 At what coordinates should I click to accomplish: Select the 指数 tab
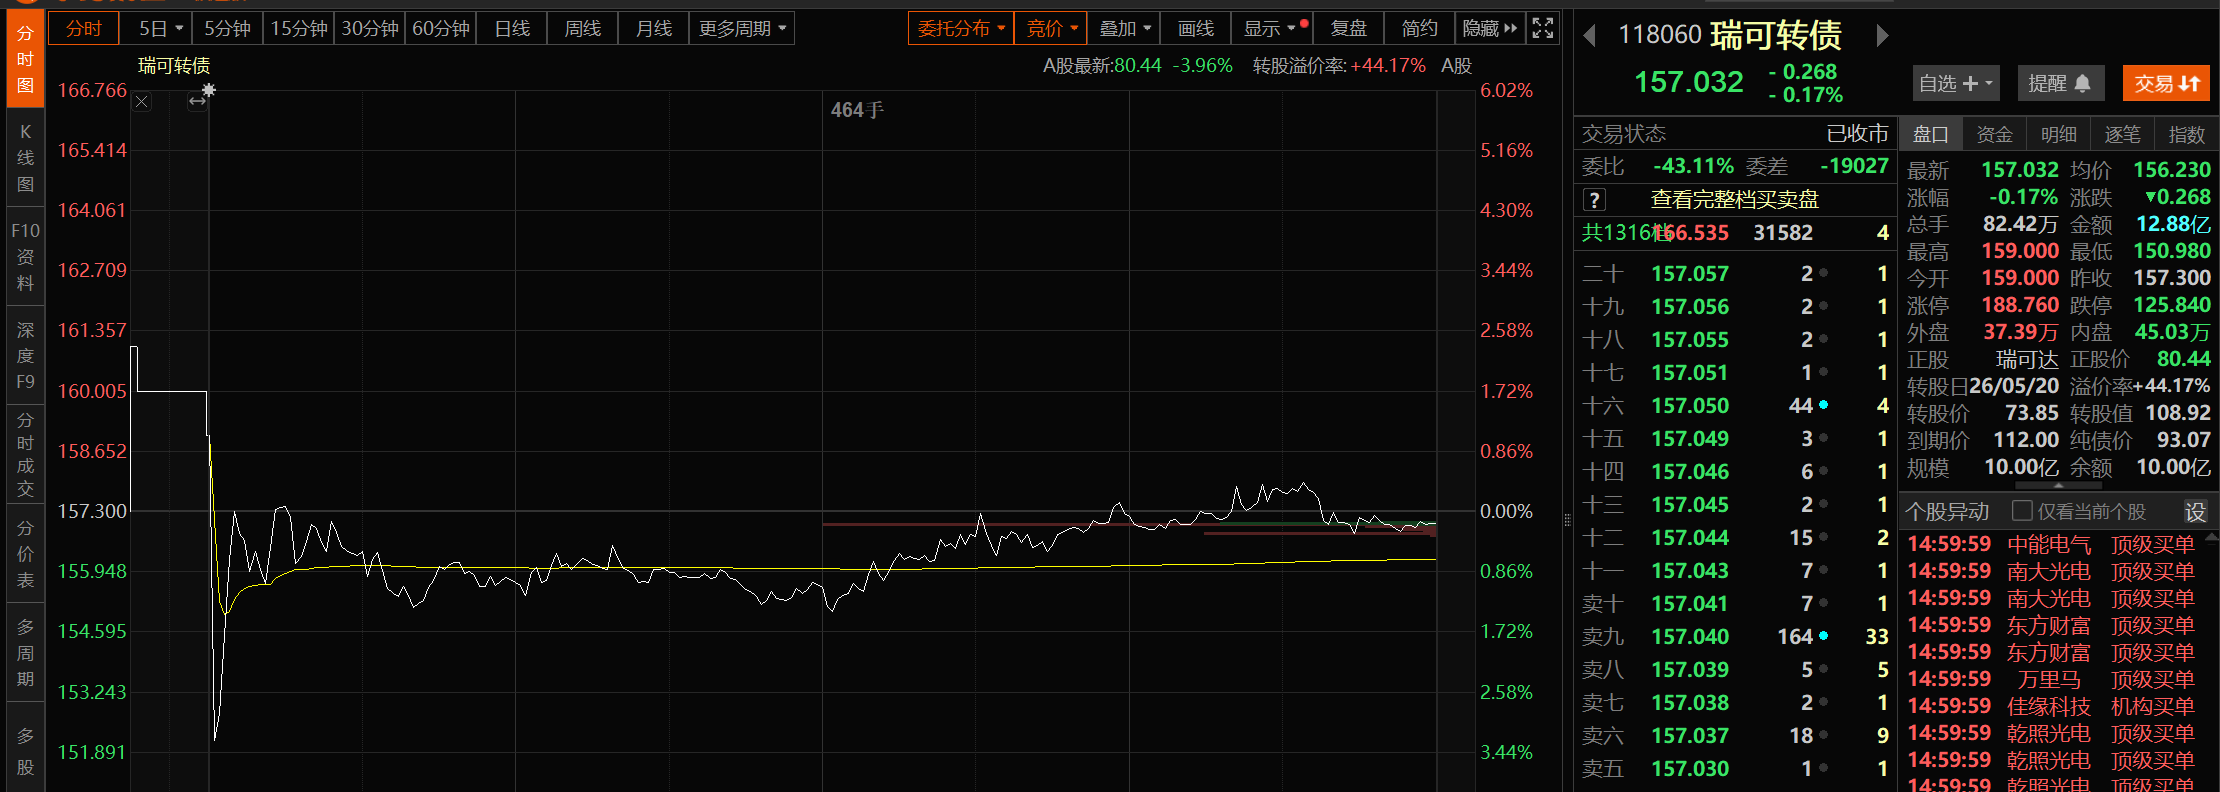[x=2187, y=134]
